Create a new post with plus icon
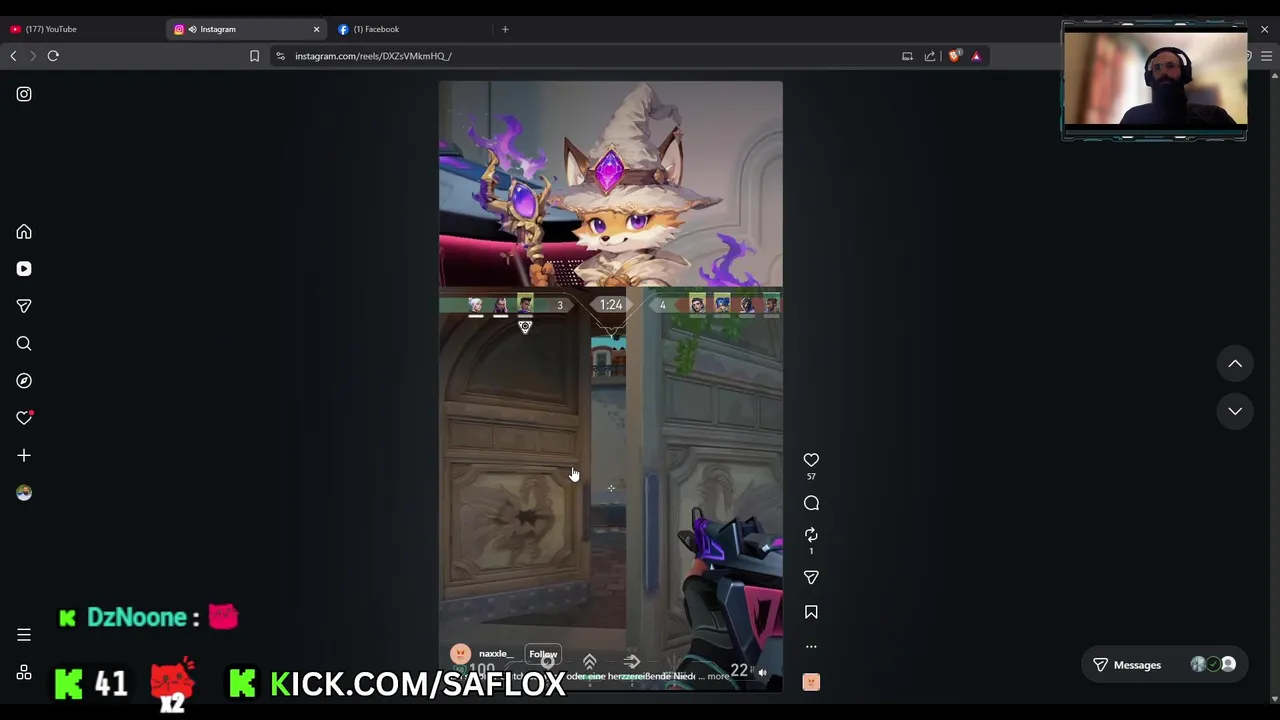This screenshot has height=720, width=1280. point(24,456)
